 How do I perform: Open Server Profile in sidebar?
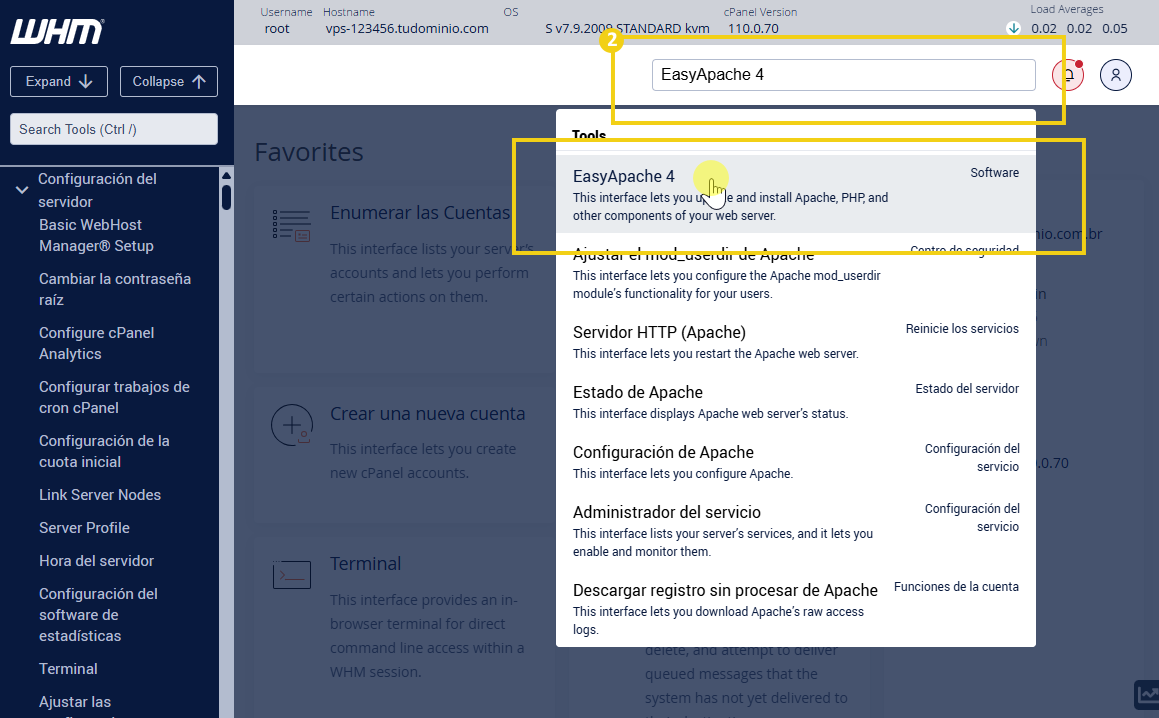84,528
